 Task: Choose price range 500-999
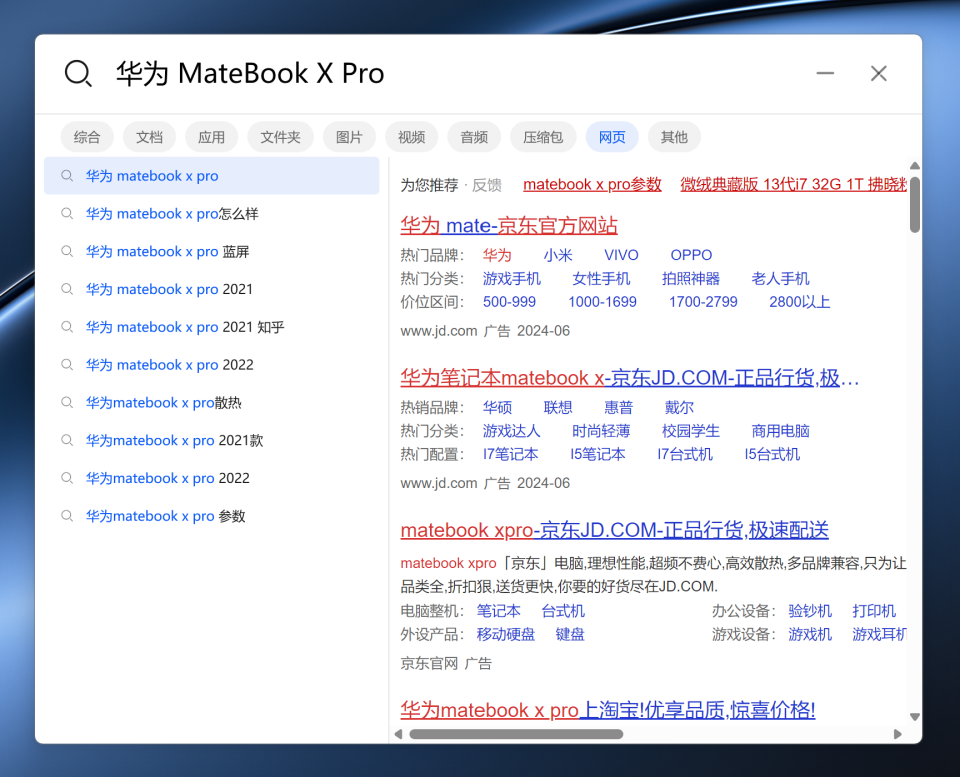pos(509,302)
